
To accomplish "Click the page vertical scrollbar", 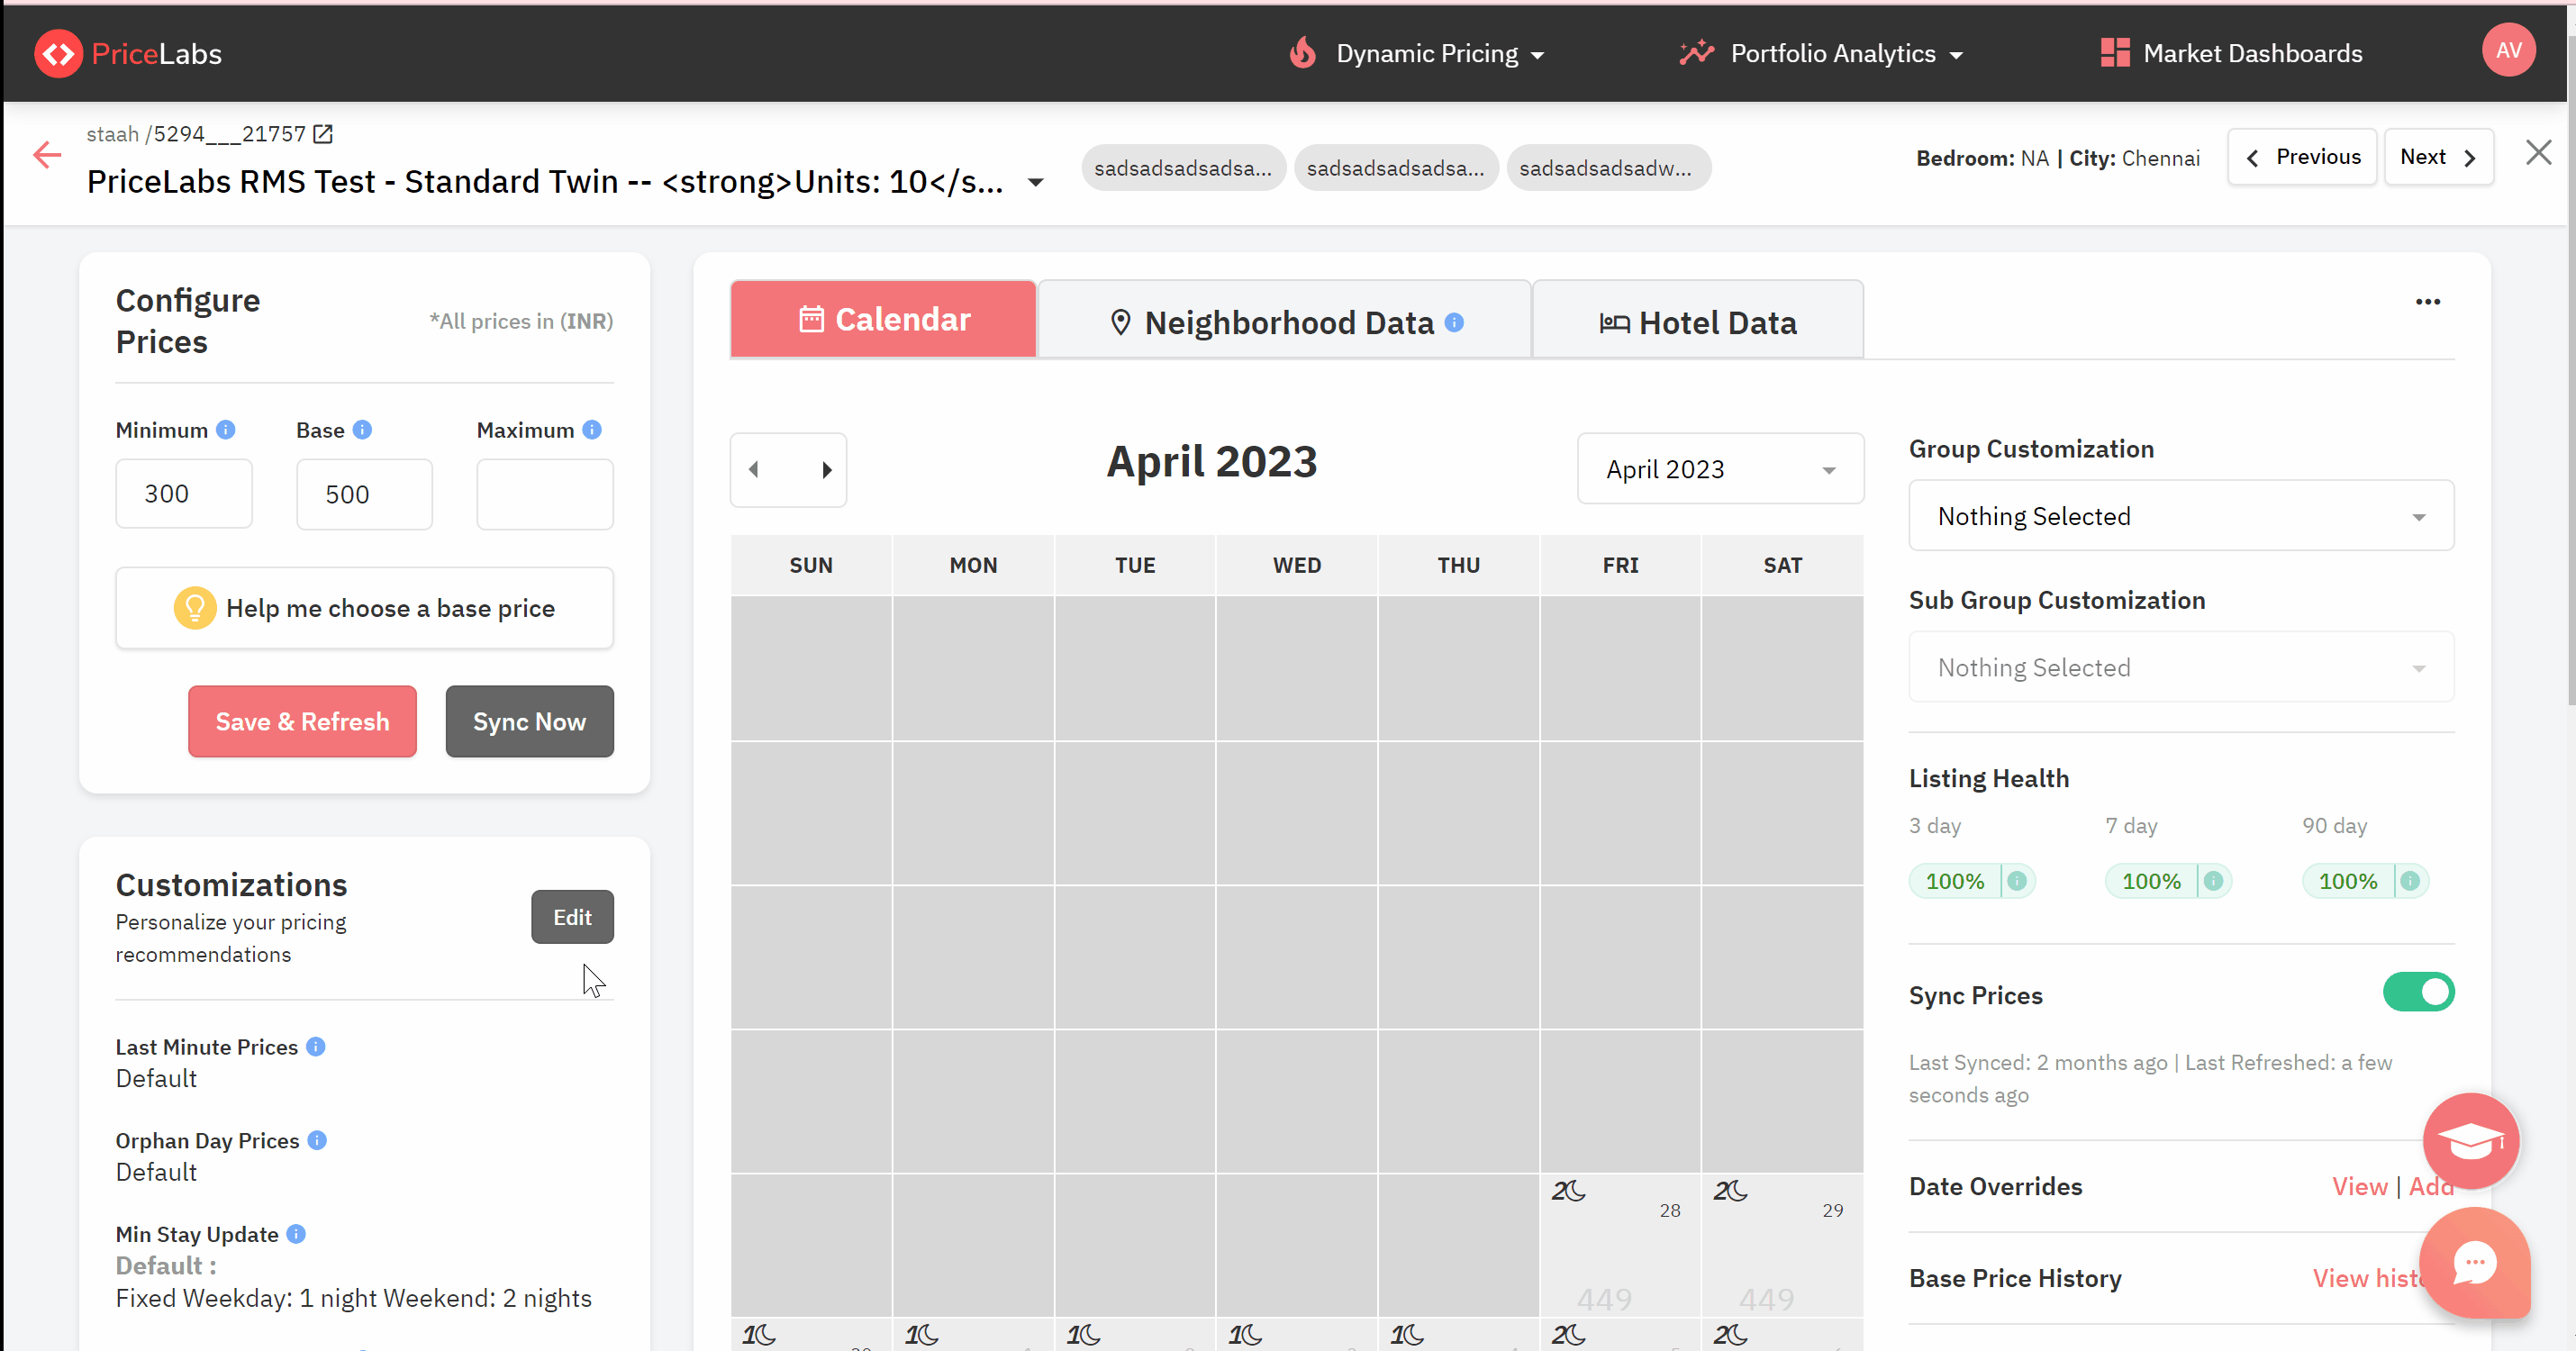I will (2570, 370).
